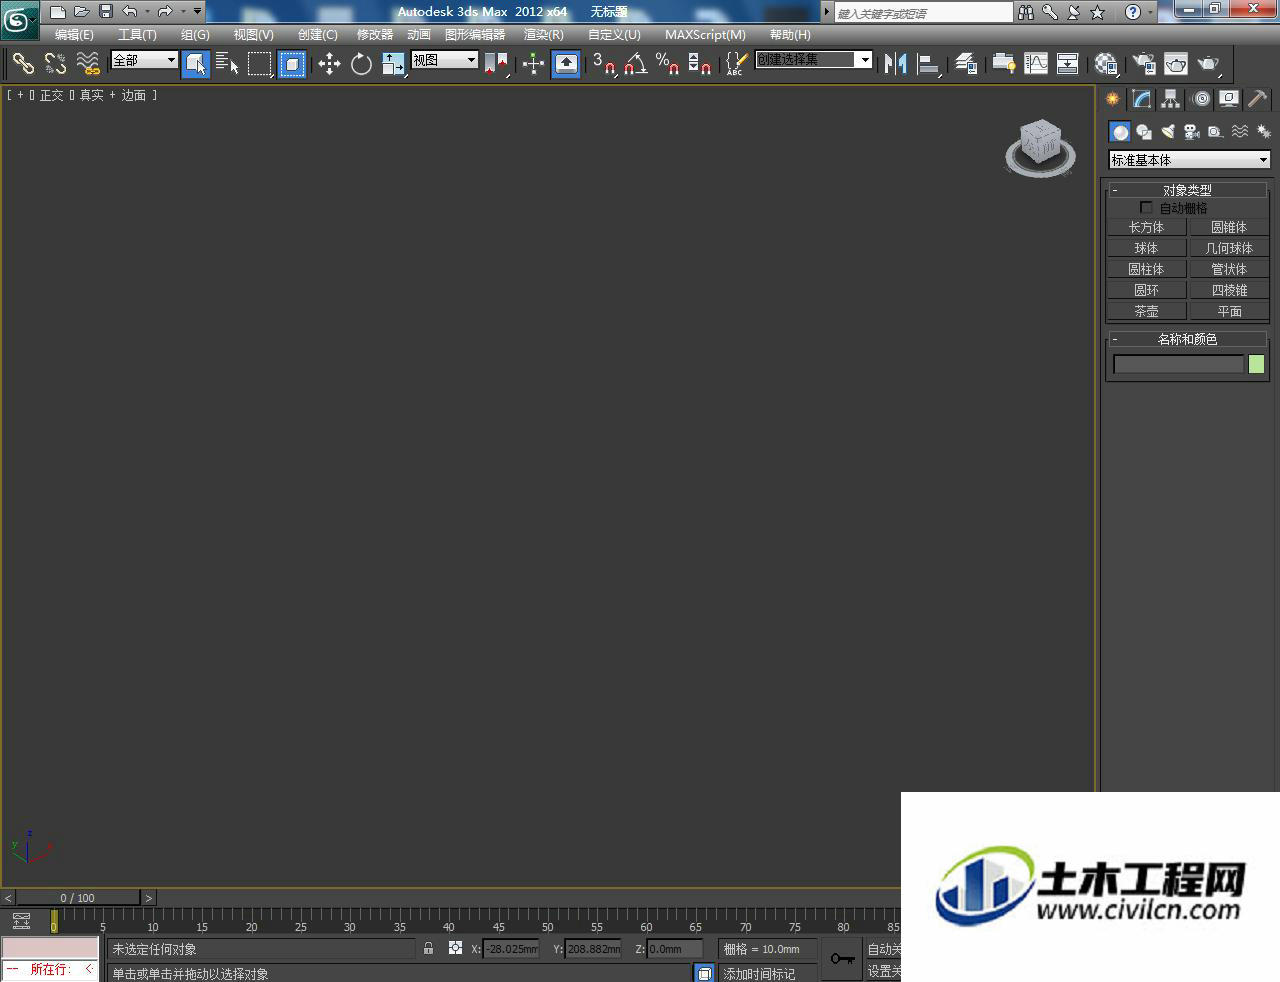Click the green object color swatch
Image resolution: width=1280 pixels, height=982 pixels.
point(1257,364)
